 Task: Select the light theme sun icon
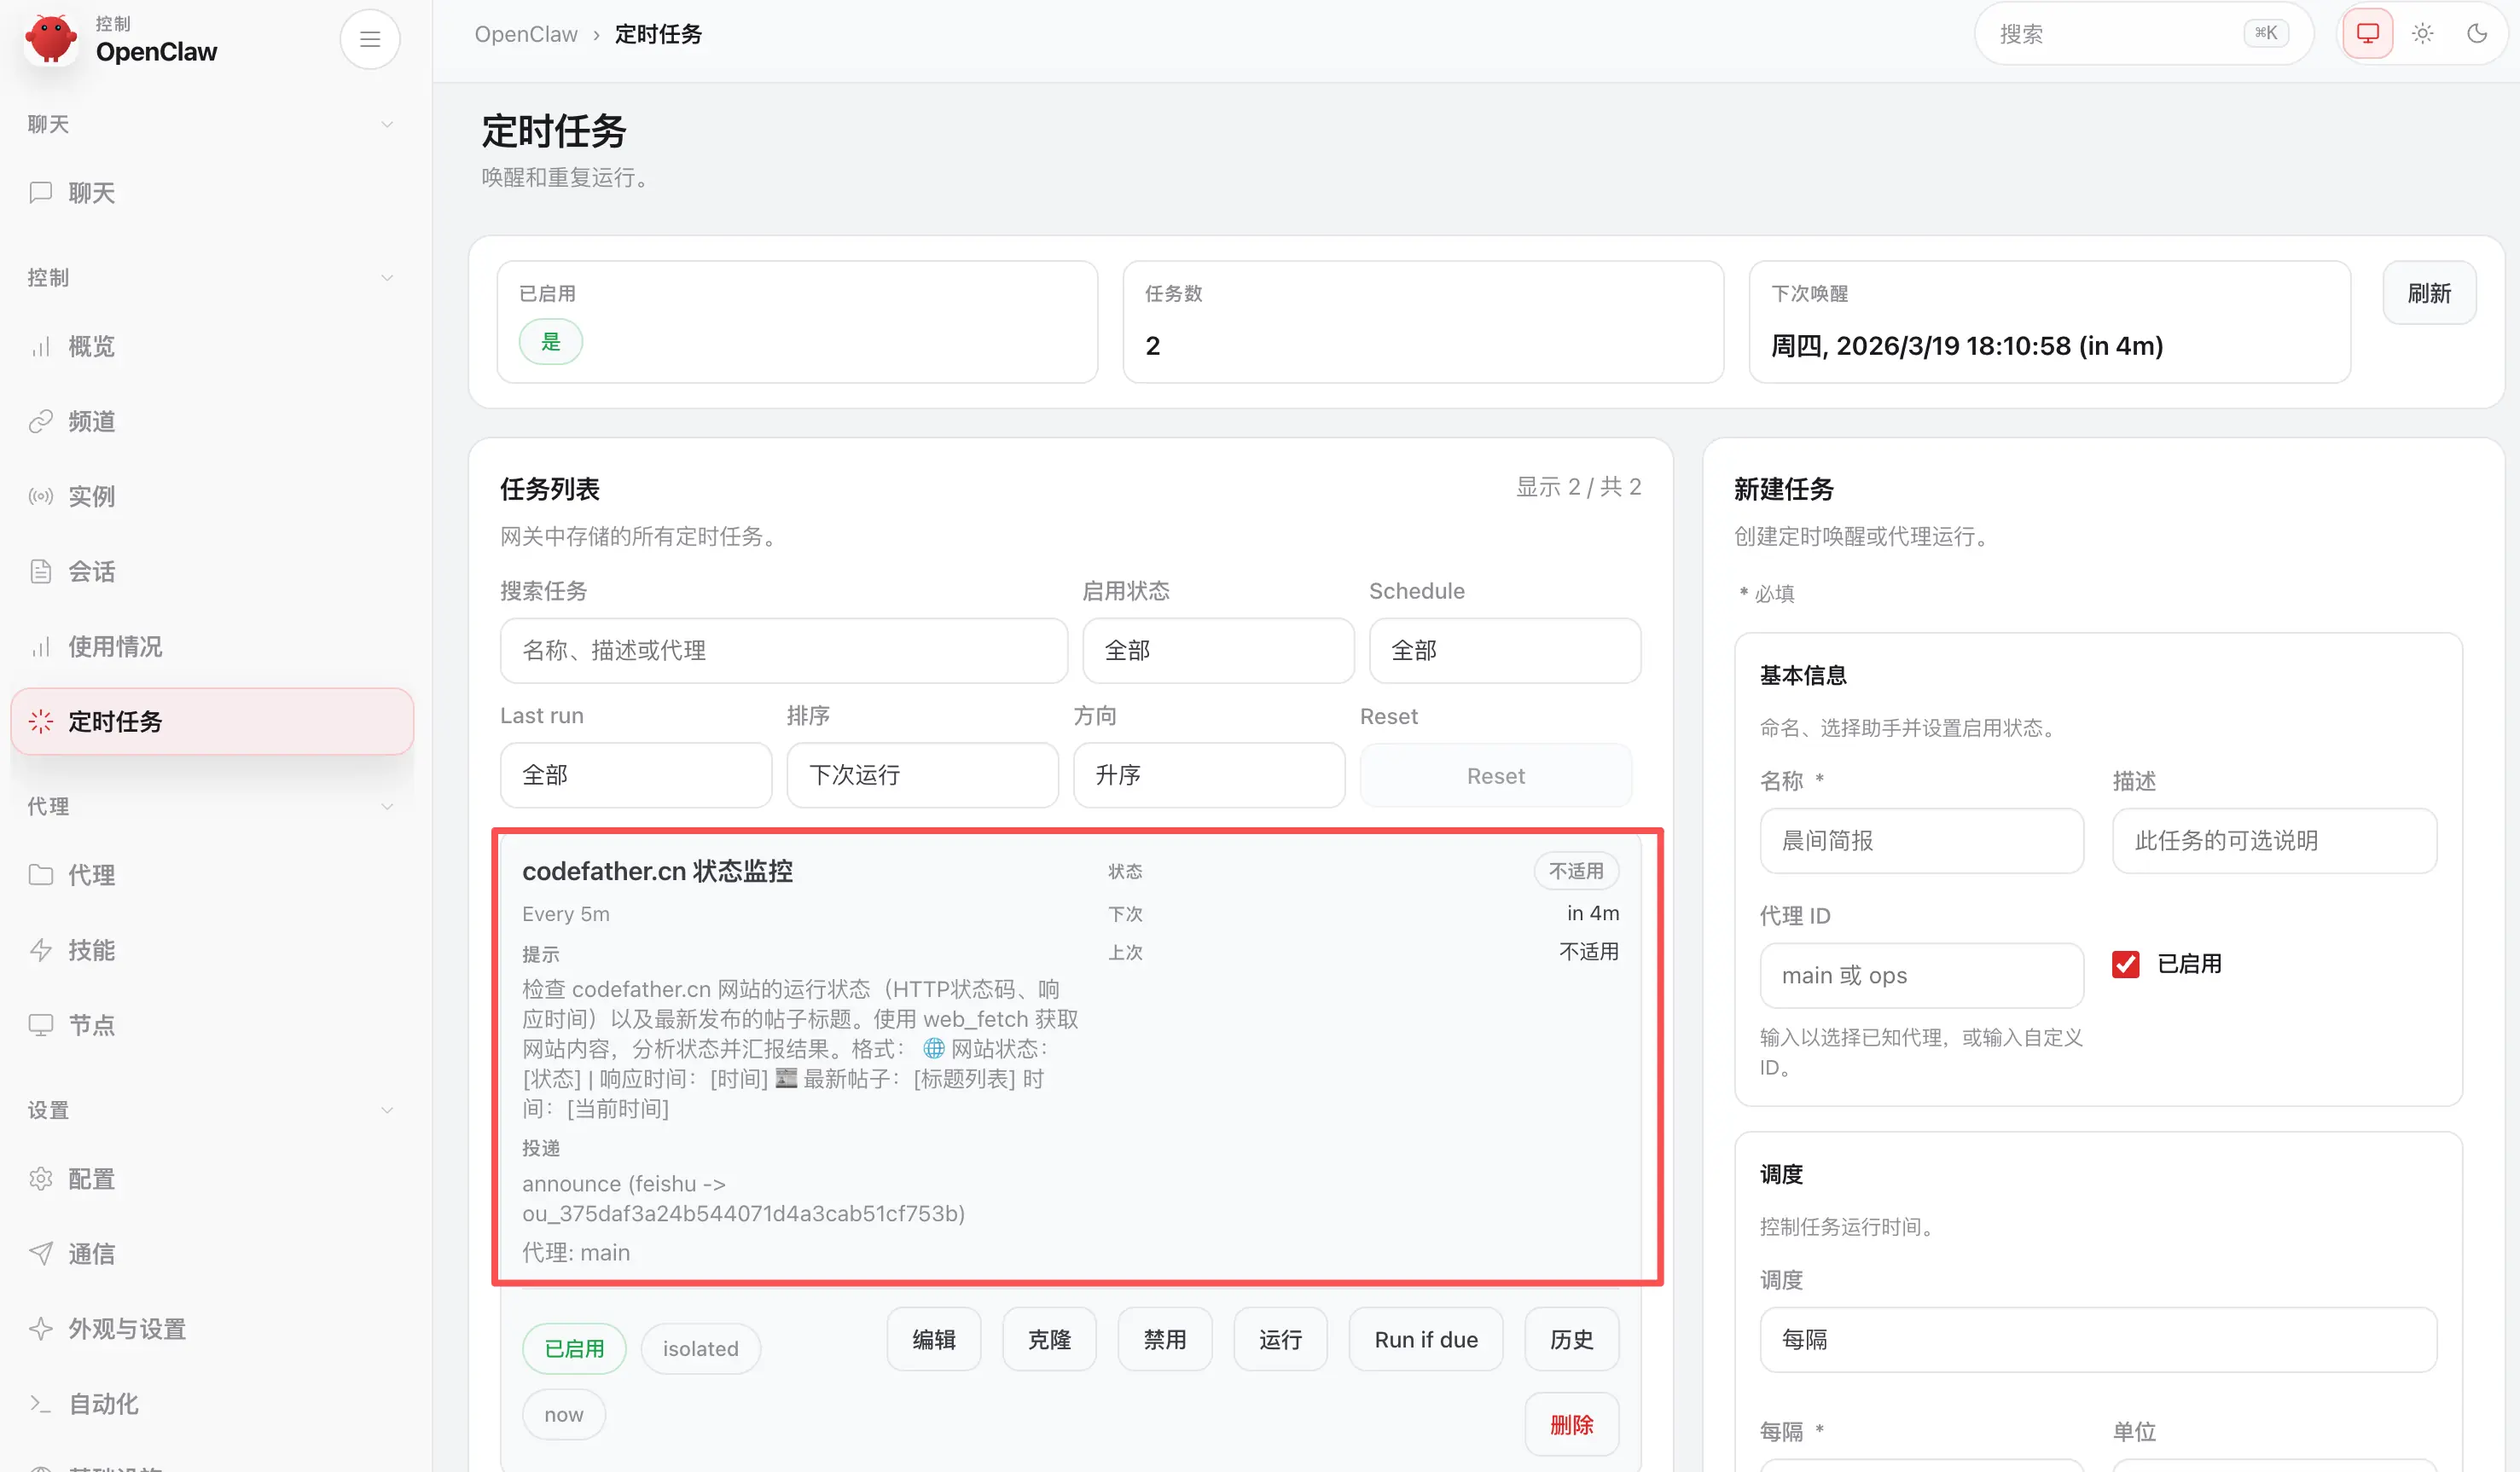tap(2422, 34)
